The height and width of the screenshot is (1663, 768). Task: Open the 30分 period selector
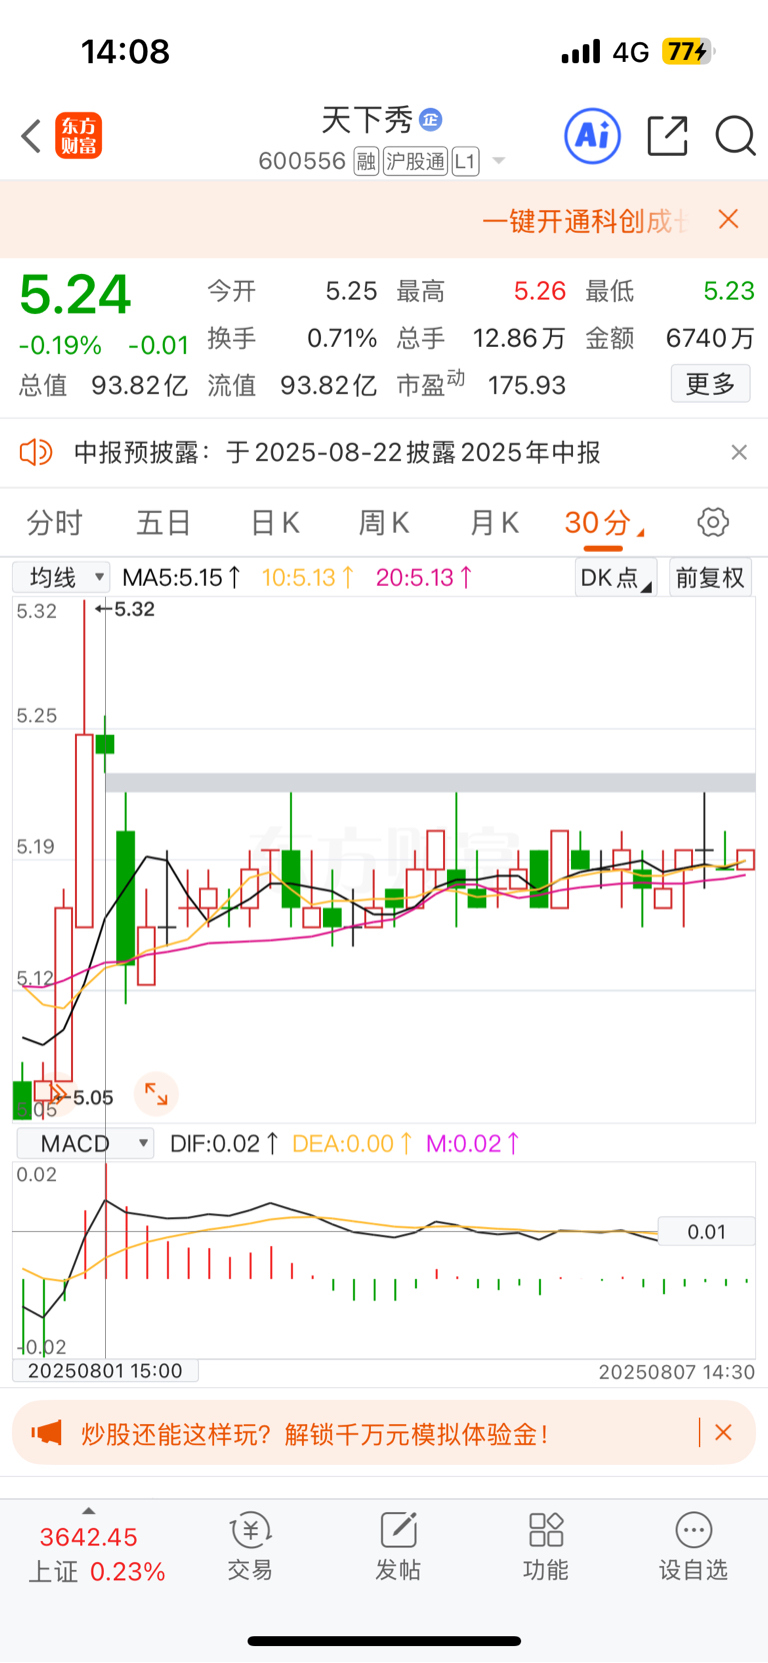(x=603, y=522)
